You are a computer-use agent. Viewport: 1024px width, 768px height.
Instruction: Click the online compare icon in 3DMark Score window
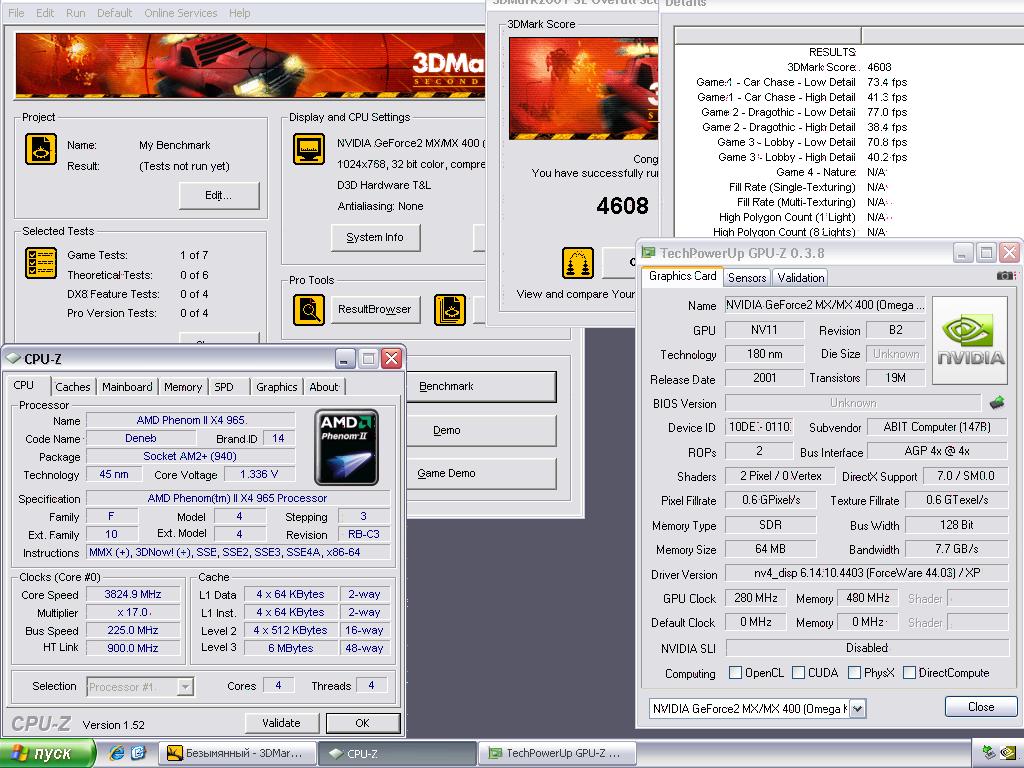pyautogui.click(x=578, y=263)
